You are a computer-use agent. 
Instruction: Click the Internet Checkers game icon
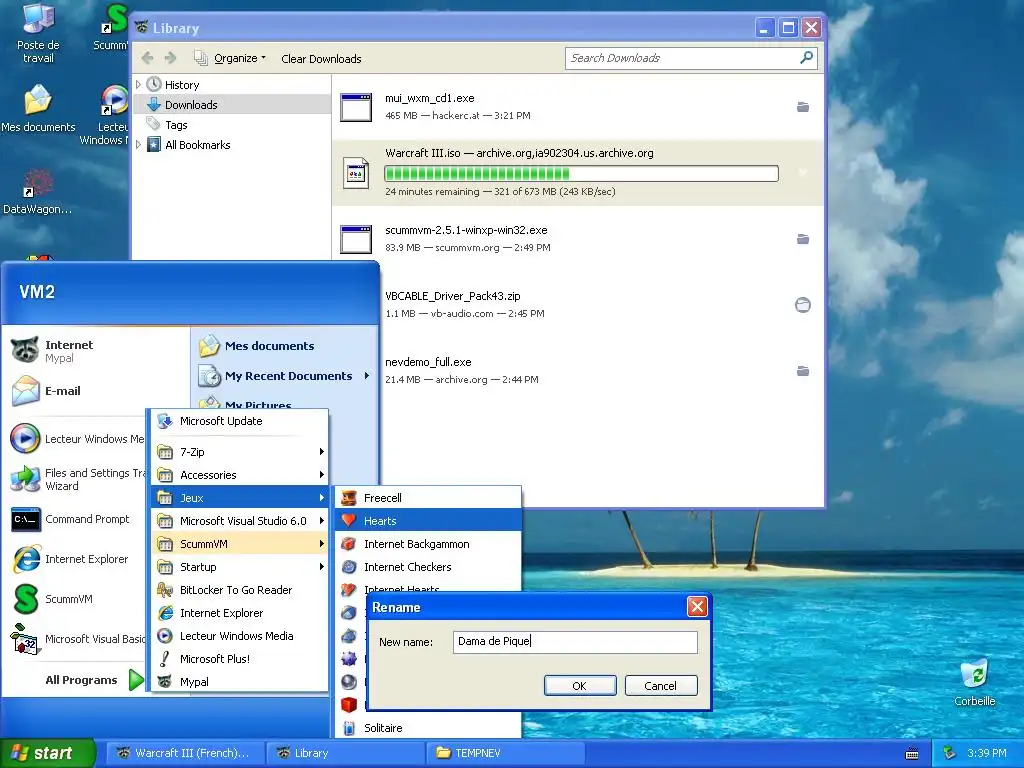(349, 567)
